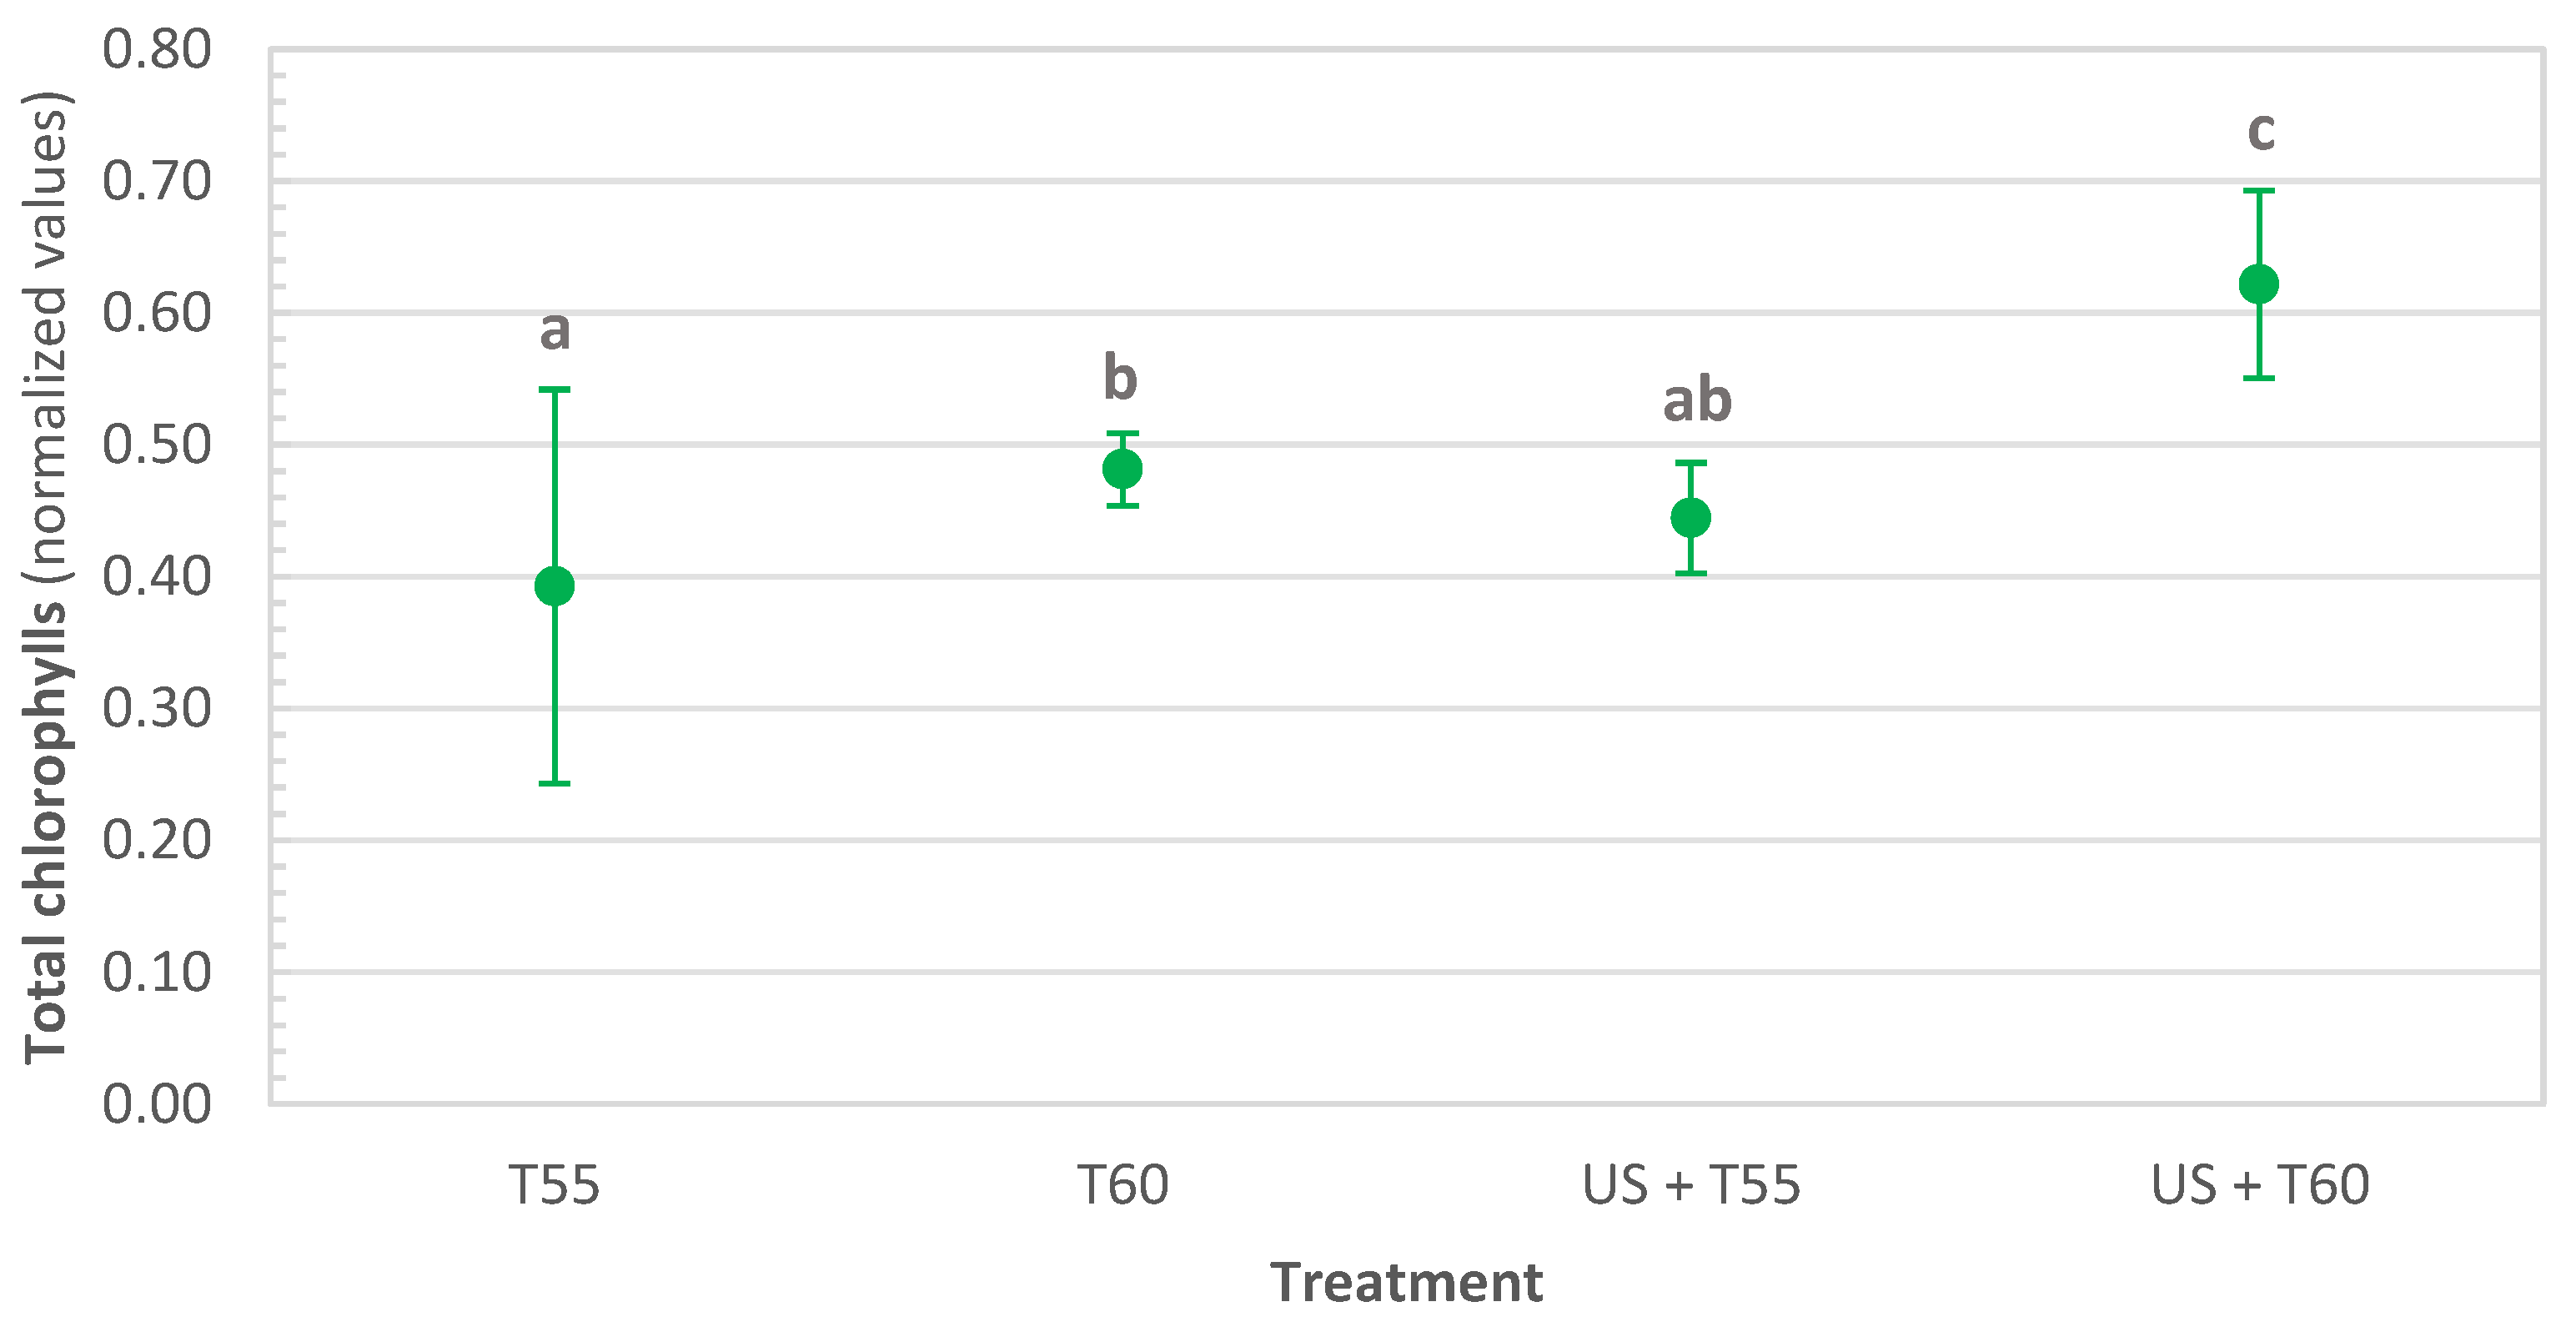Viewport: 2576px width, 1332px height.
Task: Select the T60 green data marker
Action: pyautogui.click(x=1122, y=468)
